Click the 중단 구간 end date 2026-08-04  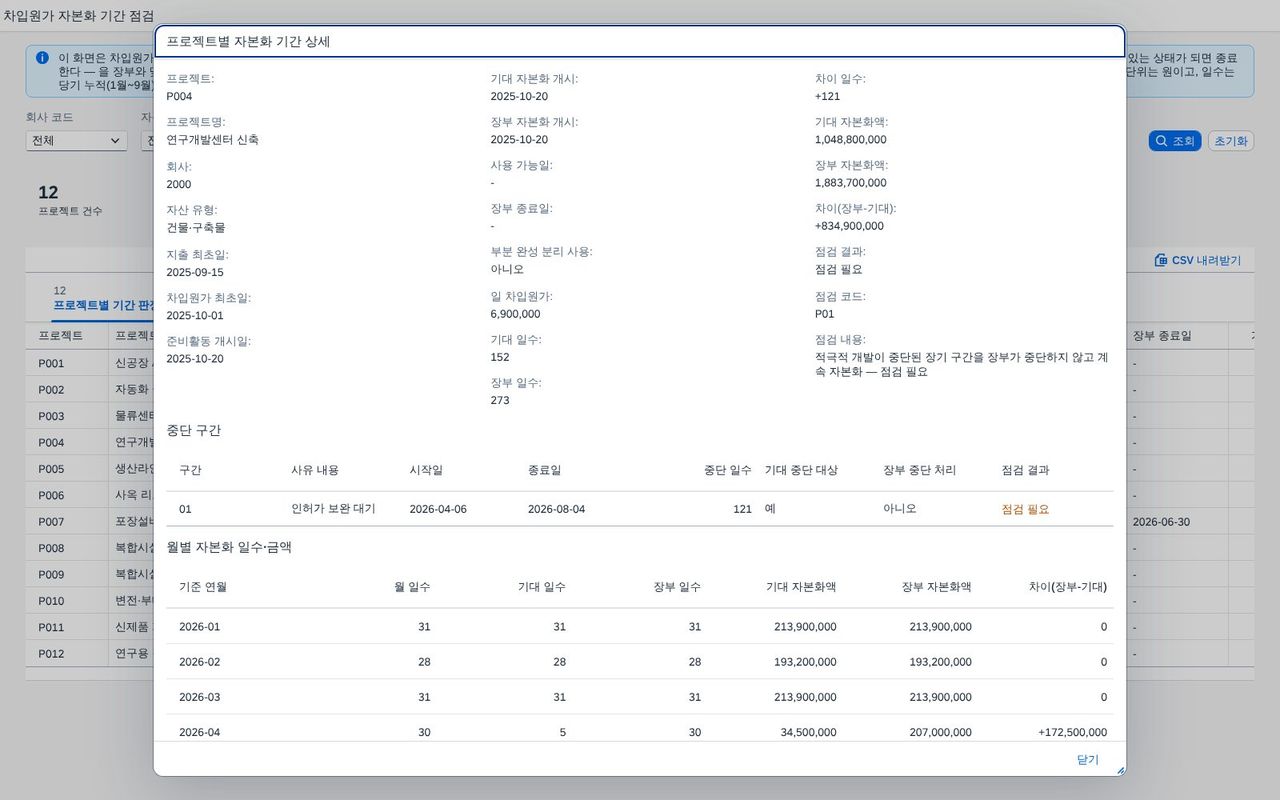click(557, 509)
